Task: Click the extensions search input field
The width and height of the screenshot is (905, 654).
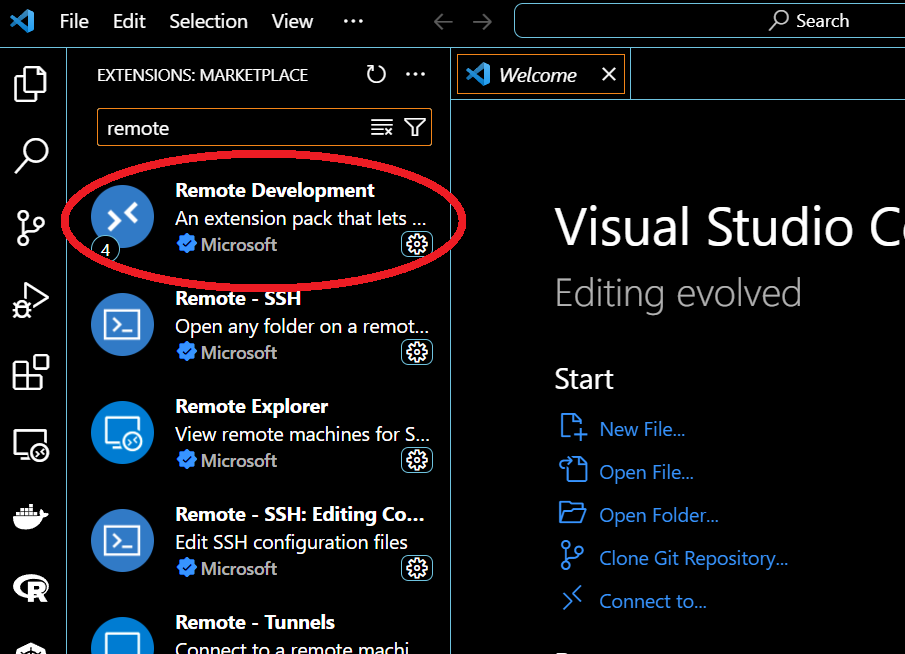Action: click(x=235, y=128)
